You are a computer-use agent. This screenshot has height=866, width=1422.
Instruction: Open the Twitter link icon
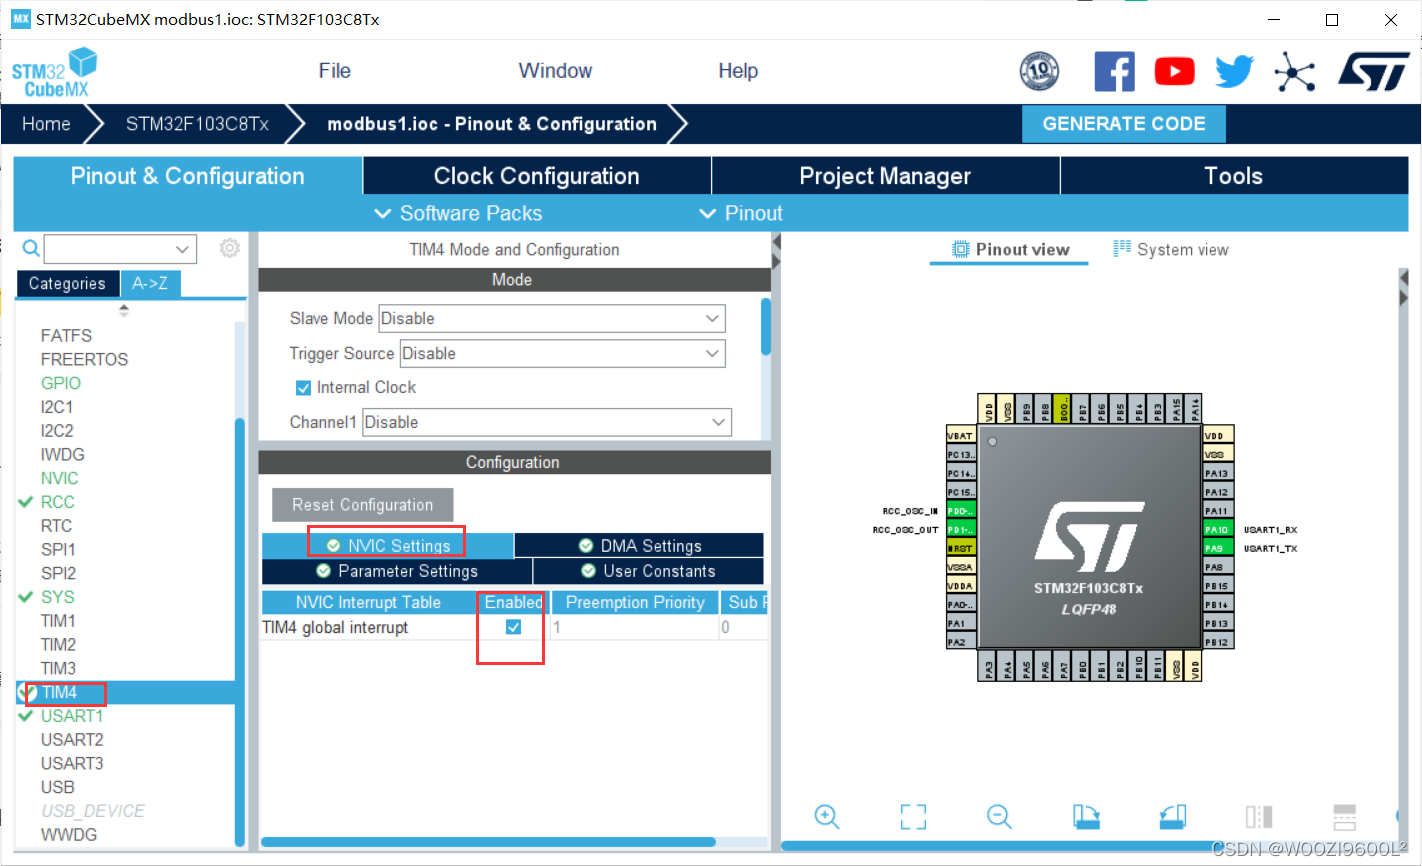pos(1234,71)
